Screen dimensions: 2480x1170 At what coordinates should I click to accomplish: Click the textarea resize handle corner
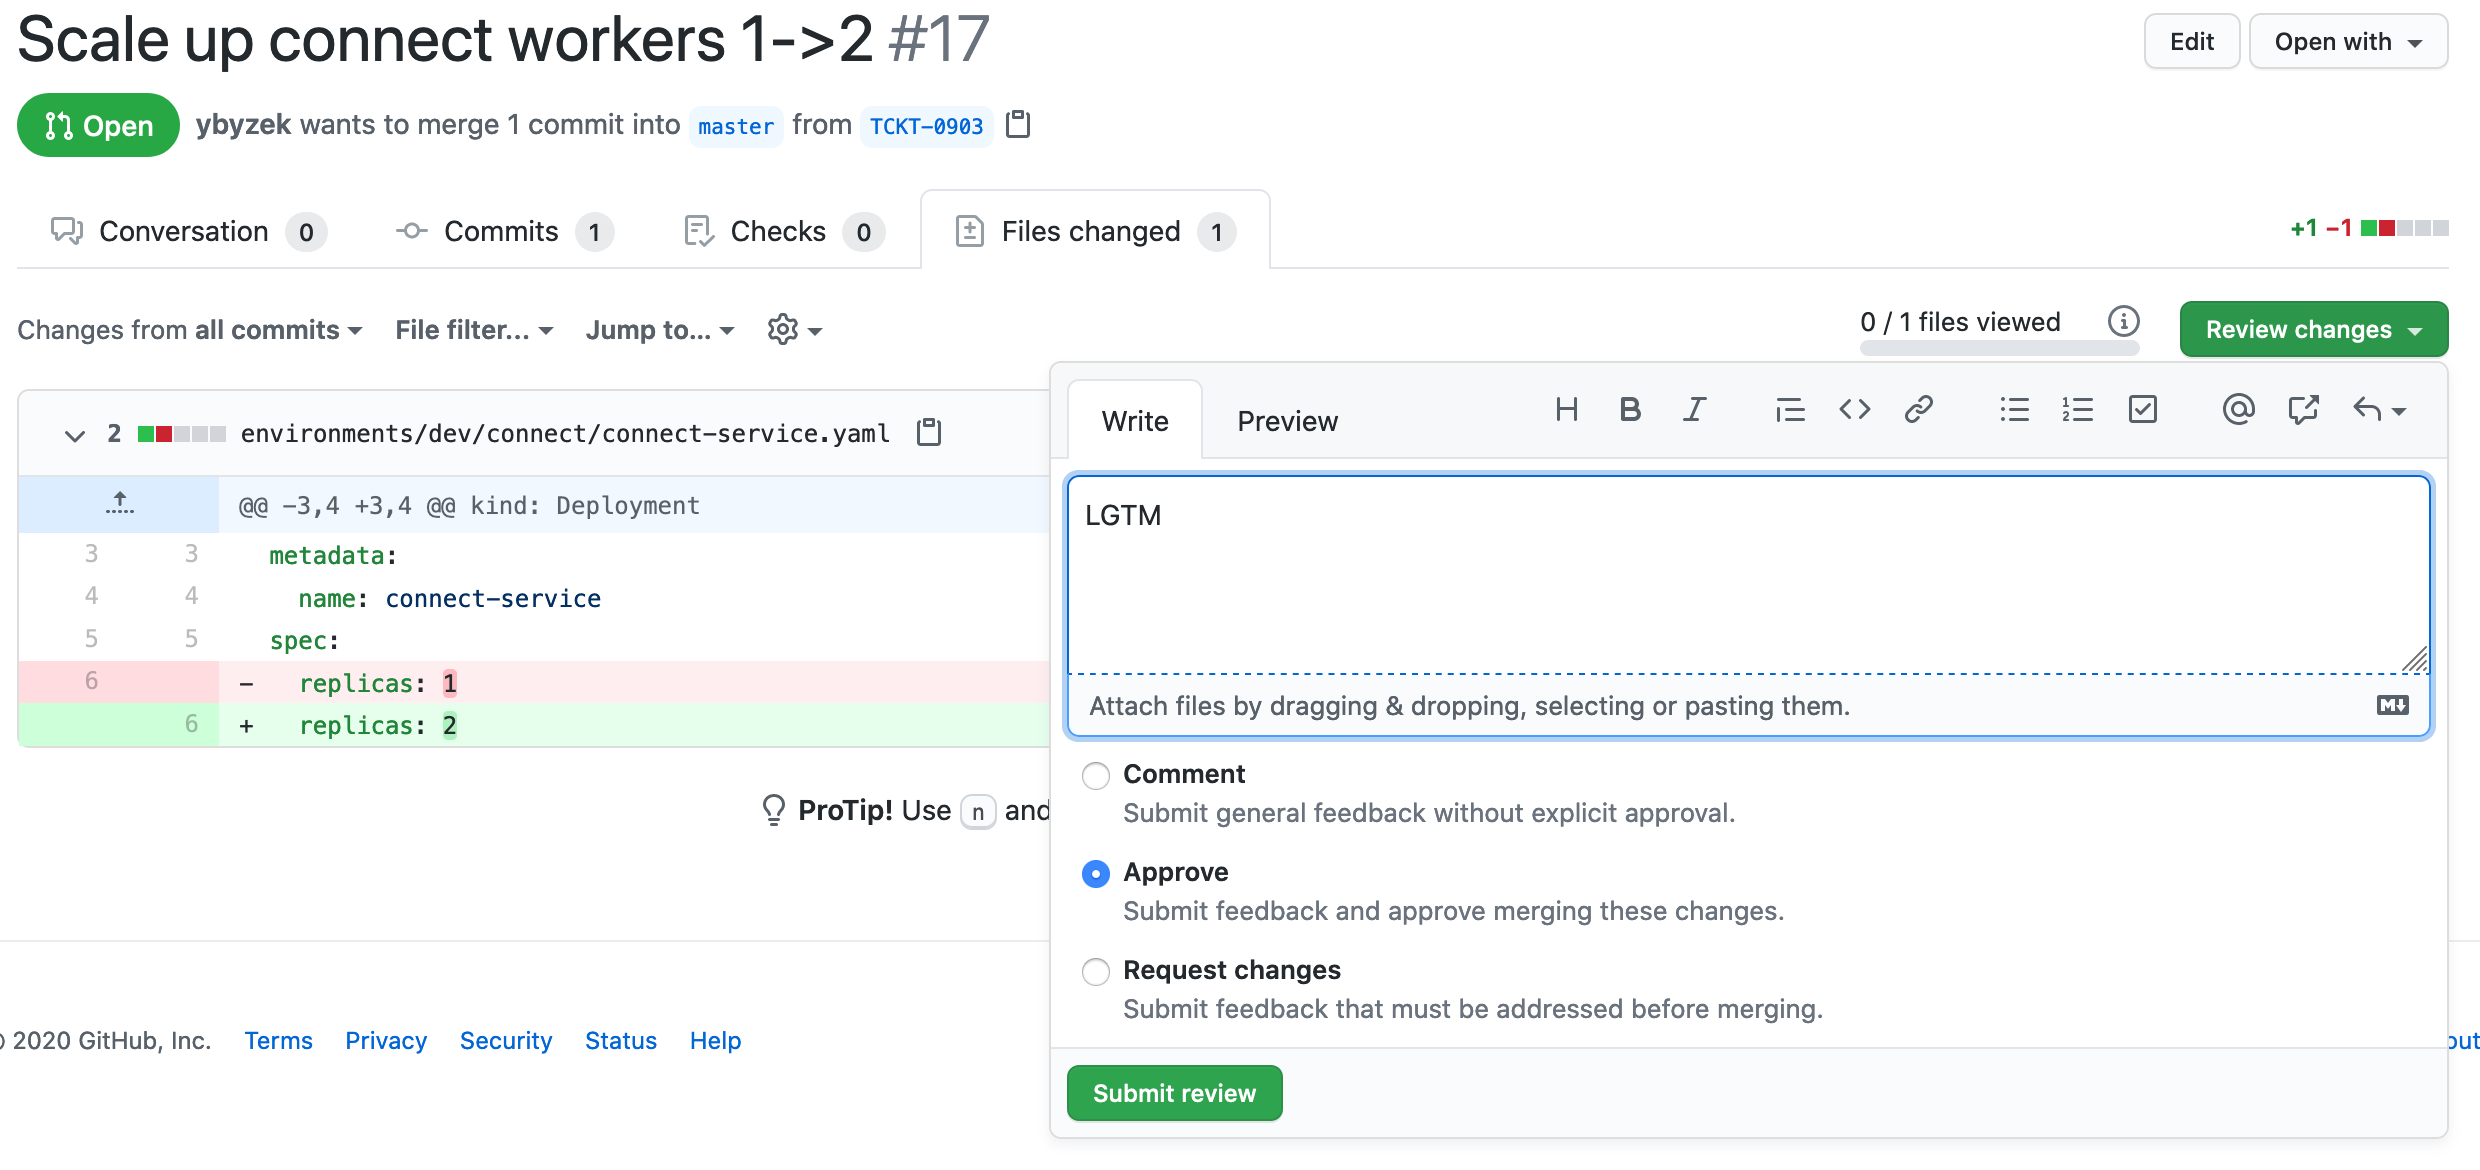point(2415,659)
